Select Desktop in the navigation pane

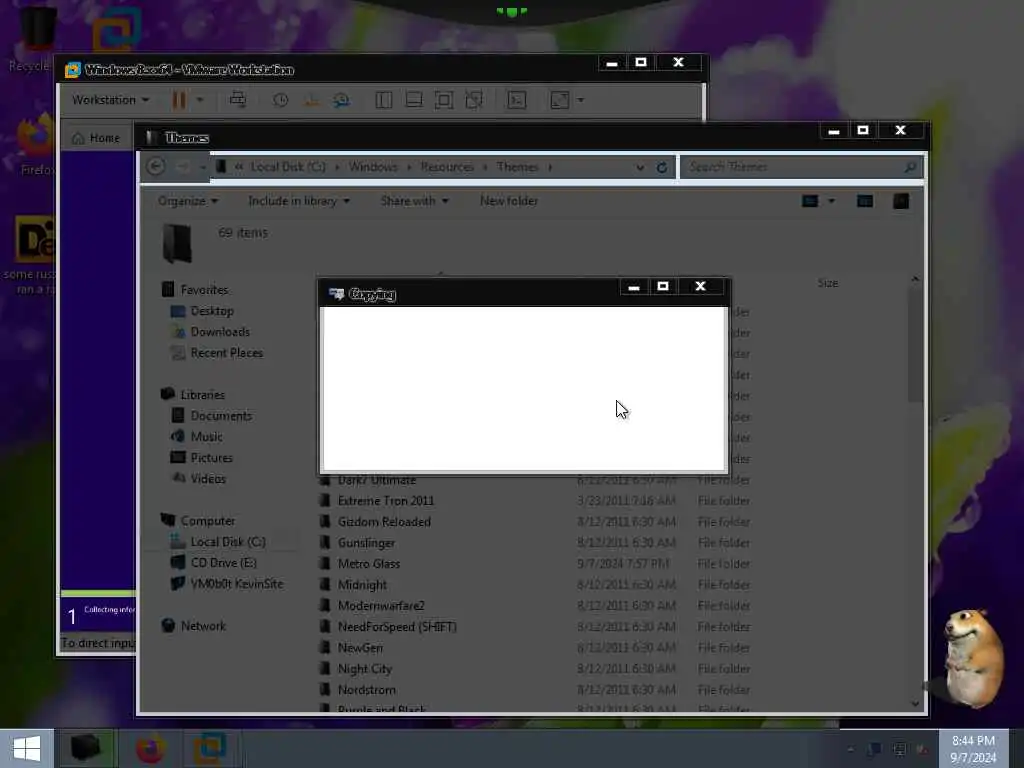coord(212,311)
